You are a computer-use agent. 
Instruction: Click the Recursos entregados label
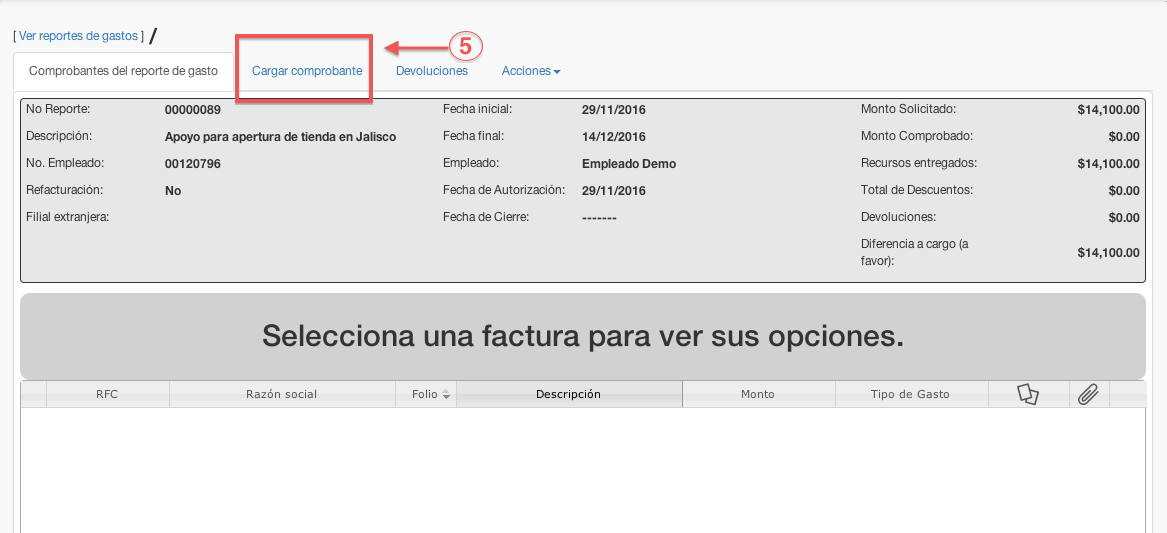coord(919,163)
